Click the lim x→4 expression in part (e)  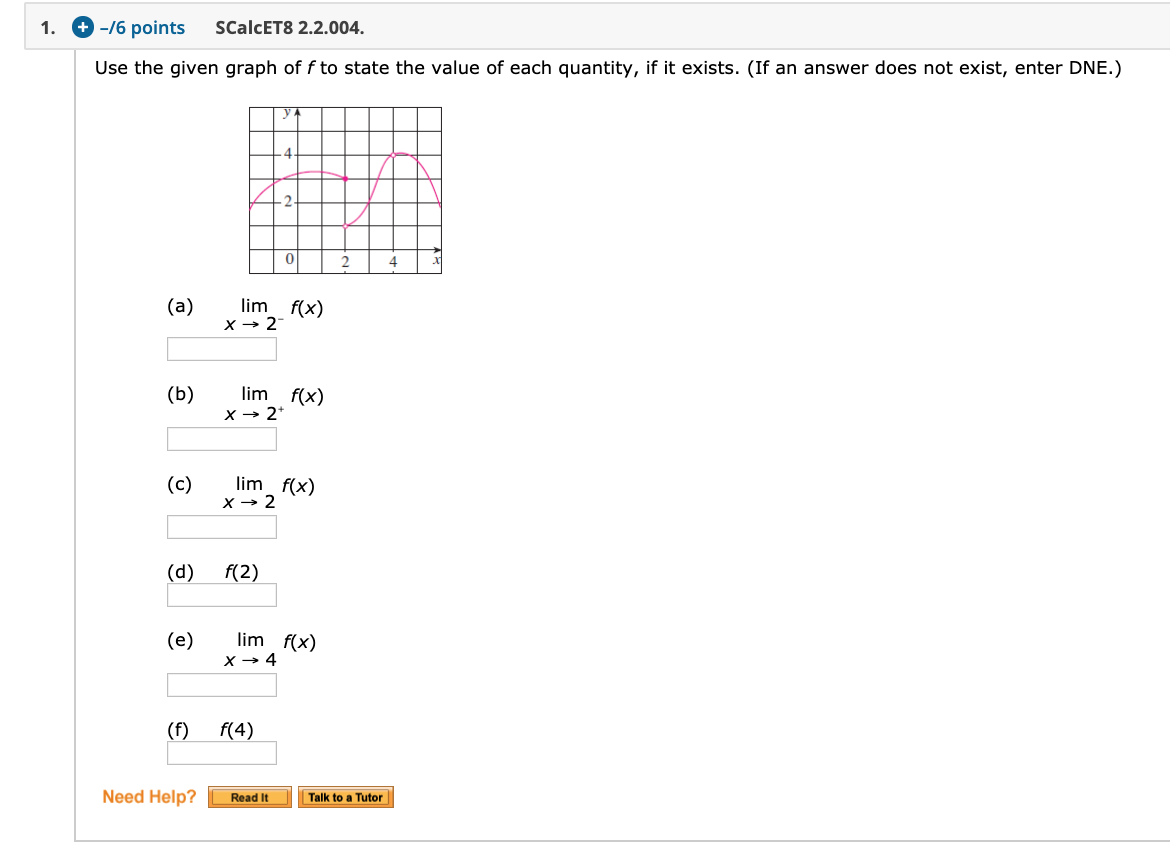coord(268,648)
